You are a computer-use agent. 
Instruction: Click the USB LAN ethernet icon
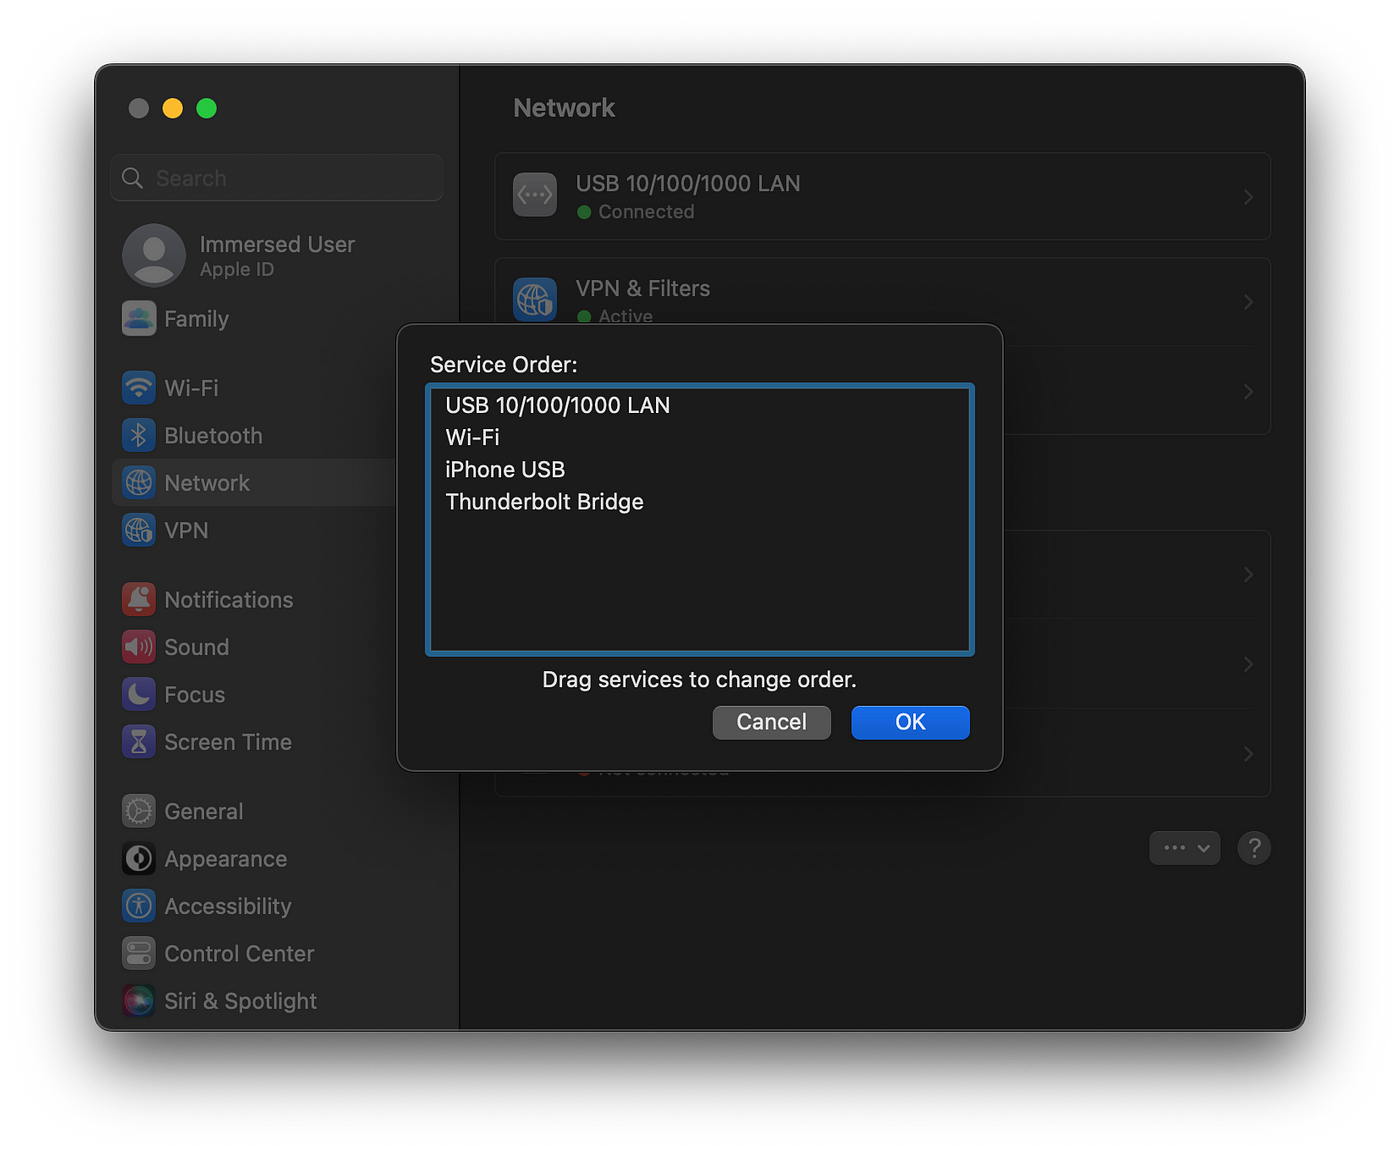pyautogui.click(x=535, y=195)
